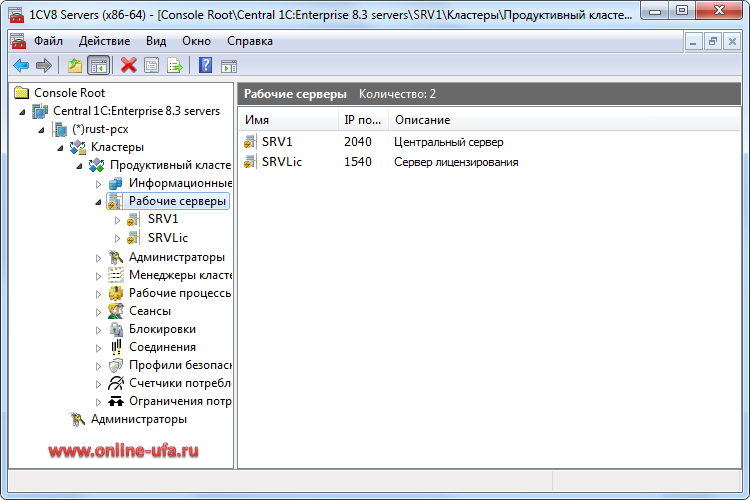The height and width of the screenshot is (500, 750).
Task: Click the Менеджеры кластера icon
Action: point(116,275)
